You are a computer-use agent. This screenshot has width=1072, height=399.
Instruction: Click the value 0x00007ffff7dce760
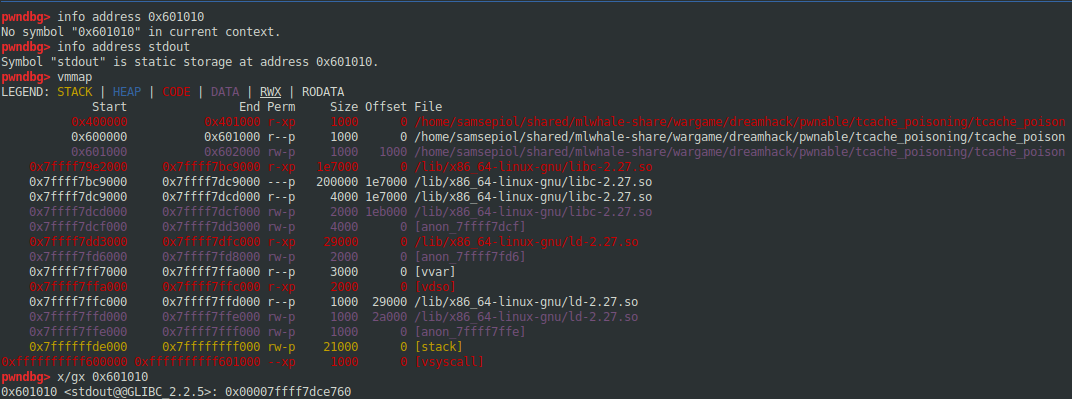tap(288, 392)
